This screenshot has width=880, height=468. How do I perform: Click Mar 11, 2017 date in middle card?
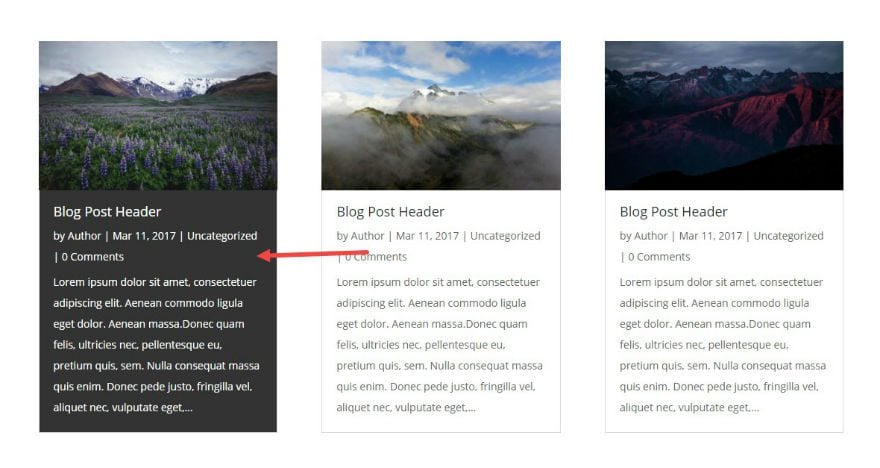[x=428, y=236]
